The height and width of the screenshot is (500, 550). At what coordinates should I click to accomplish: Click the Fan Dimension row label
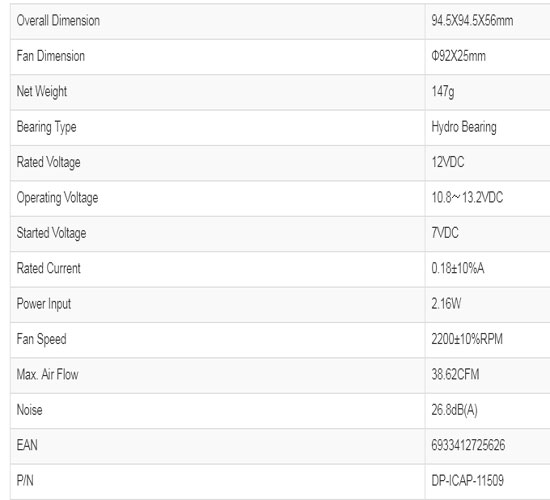(51, 56)
